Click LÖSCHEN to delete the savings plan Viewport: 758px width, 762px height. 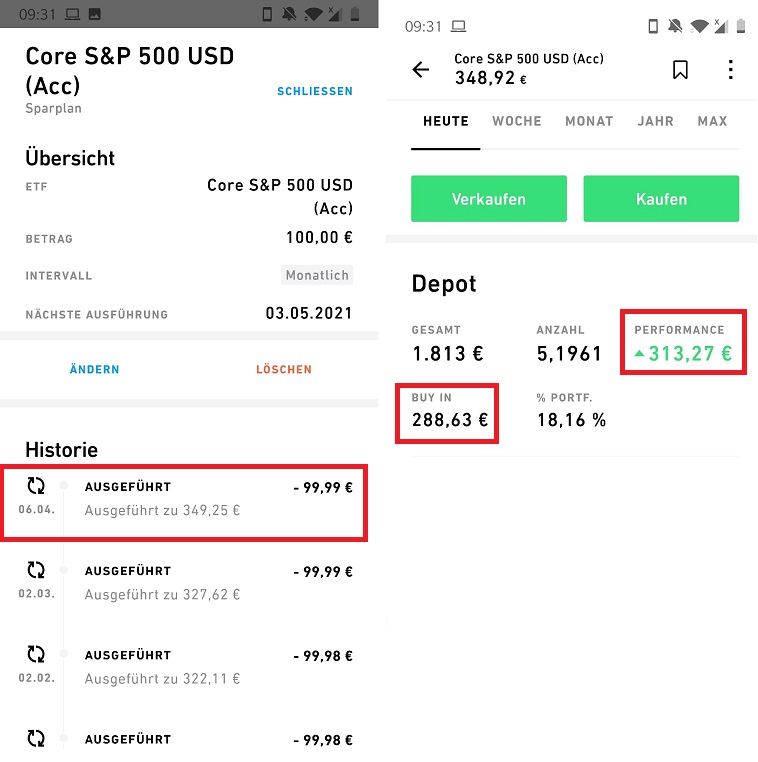pyautogui.click(x=284, y=369)
